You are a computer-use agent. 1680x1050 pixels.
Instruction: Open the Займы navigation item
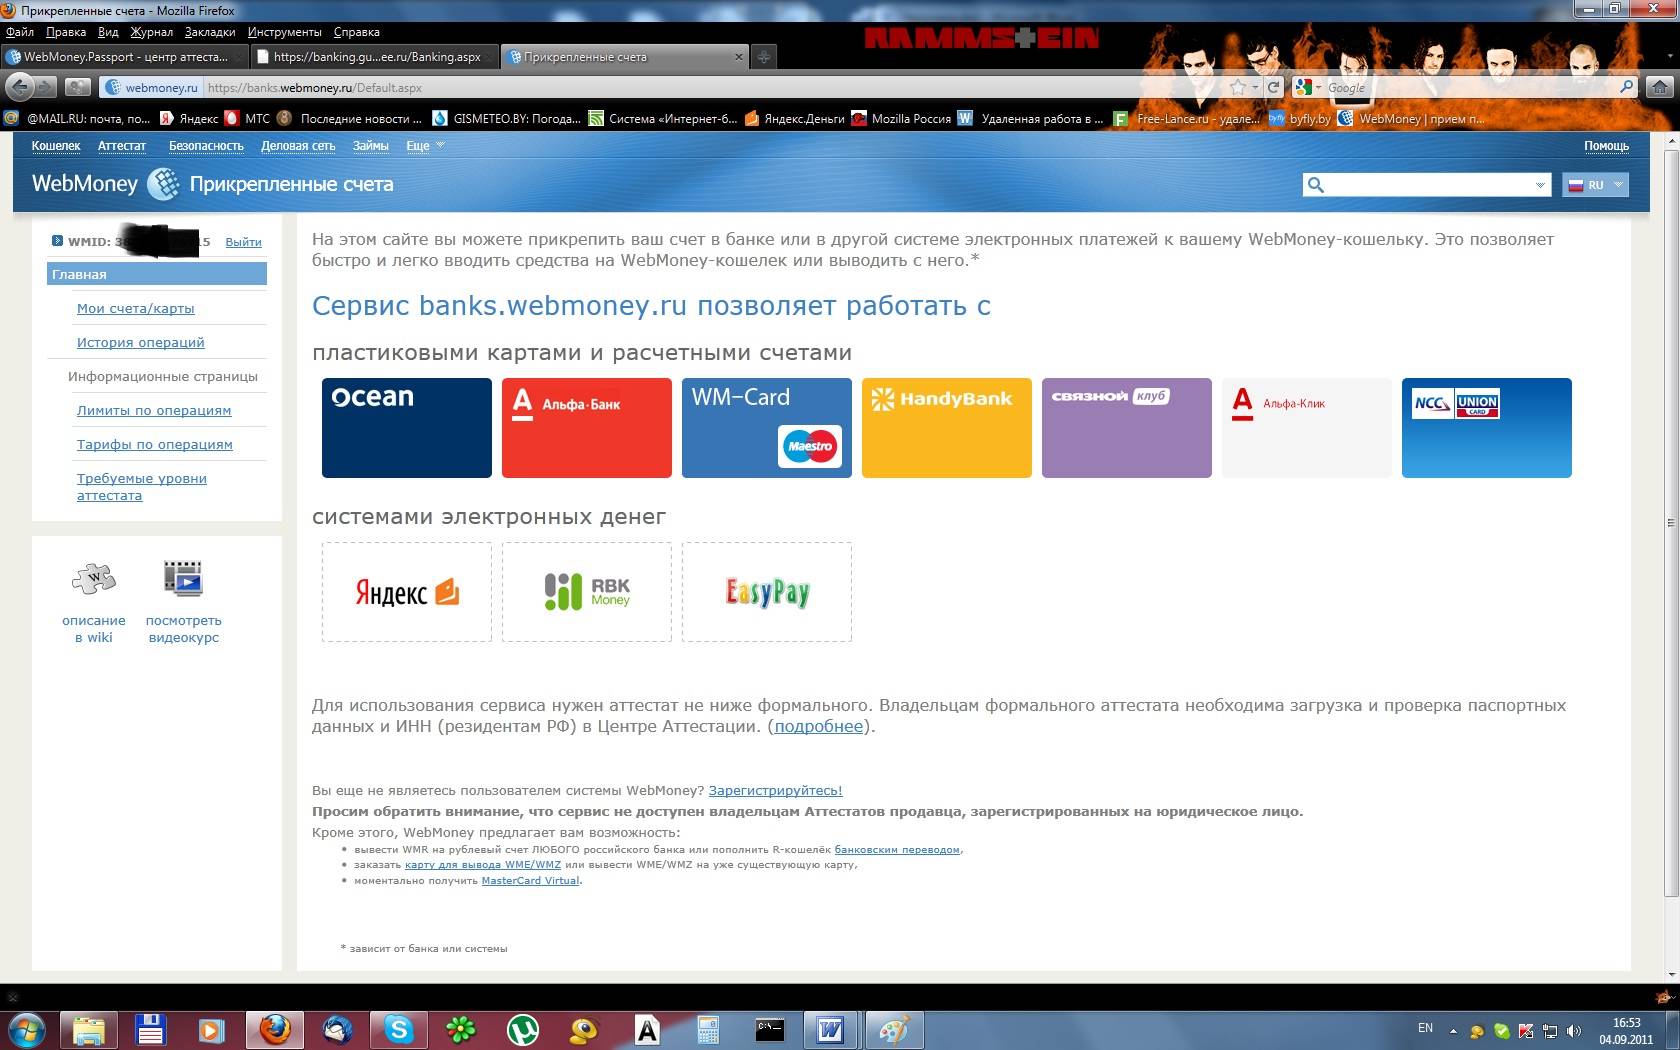pos(370,146)
